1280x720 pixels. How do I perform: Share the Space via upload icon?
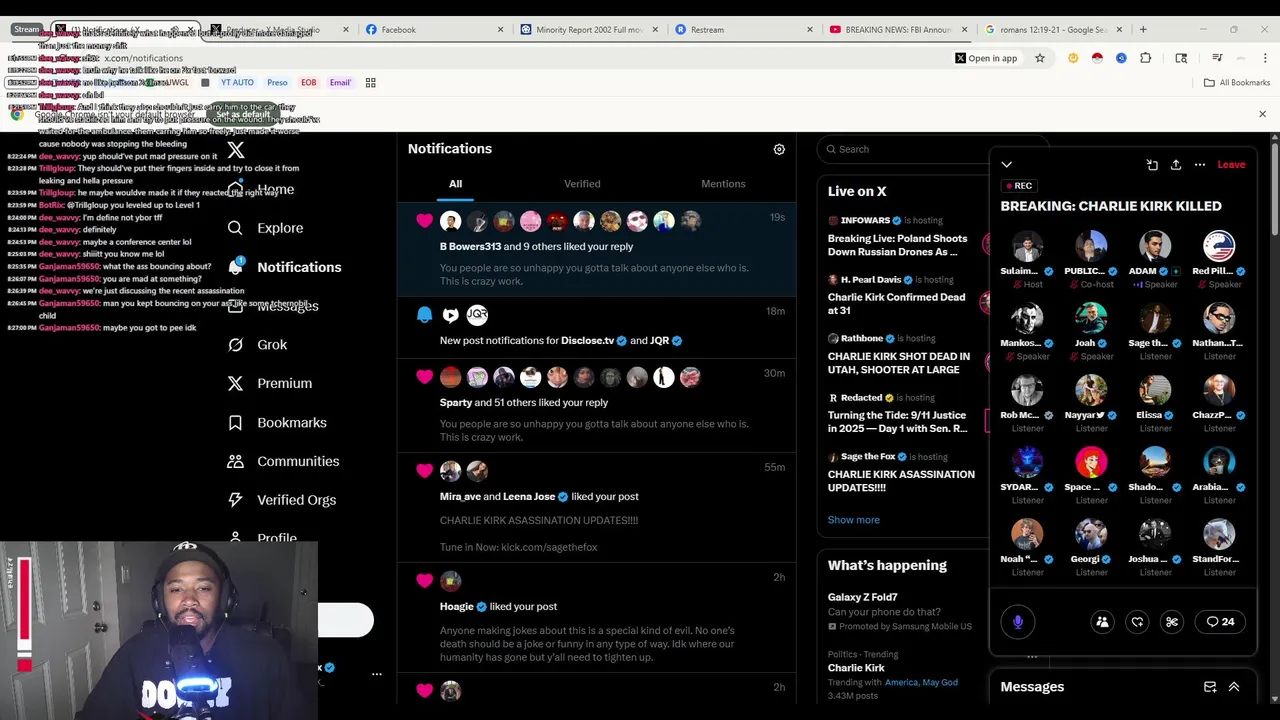(x=1176, y=165)
